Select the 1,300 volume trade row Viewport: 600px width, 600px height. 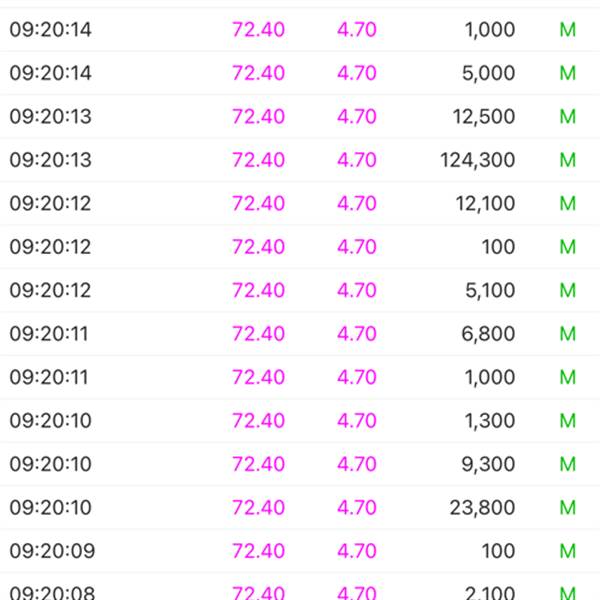(x=489, y=421)
